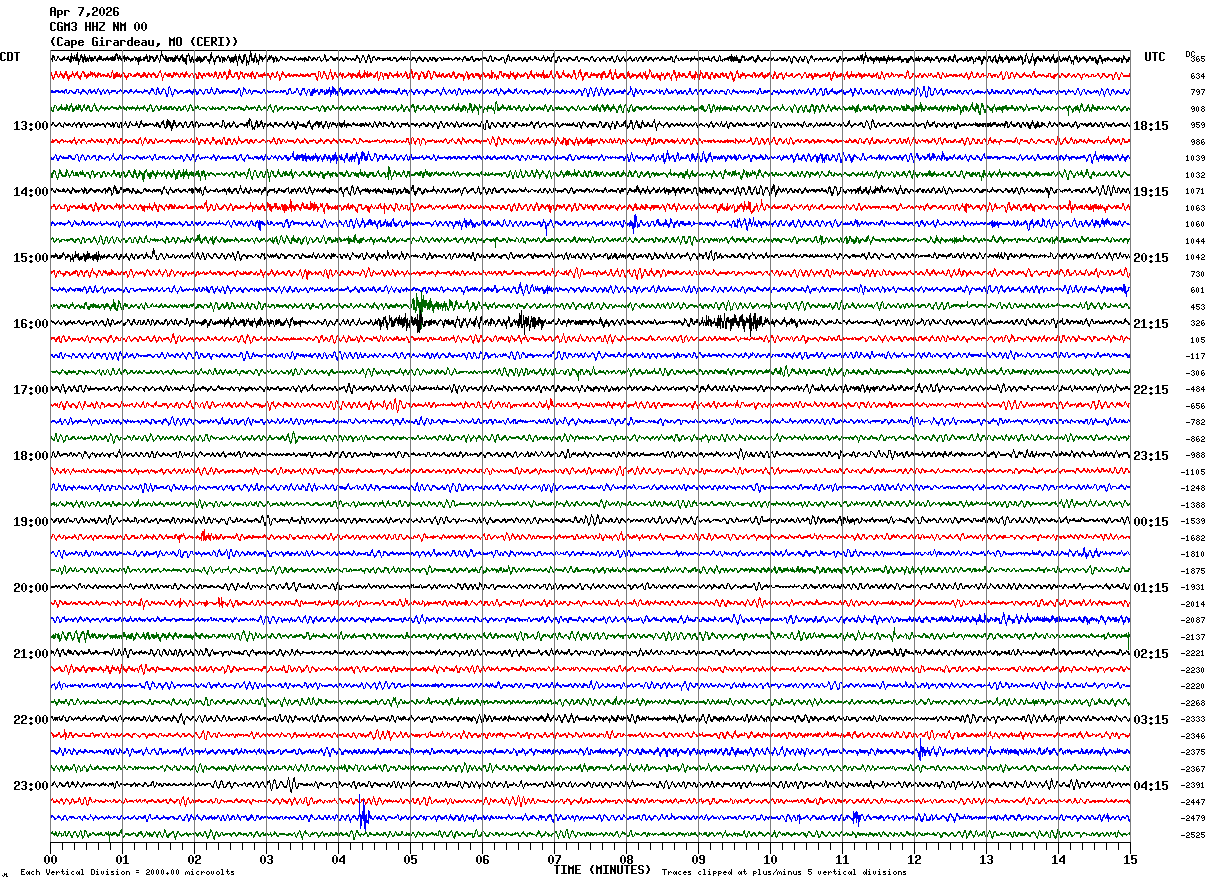Click the 23:15 UTC row label
This screenshot has width=1210, height=886.
(1151, 456)
